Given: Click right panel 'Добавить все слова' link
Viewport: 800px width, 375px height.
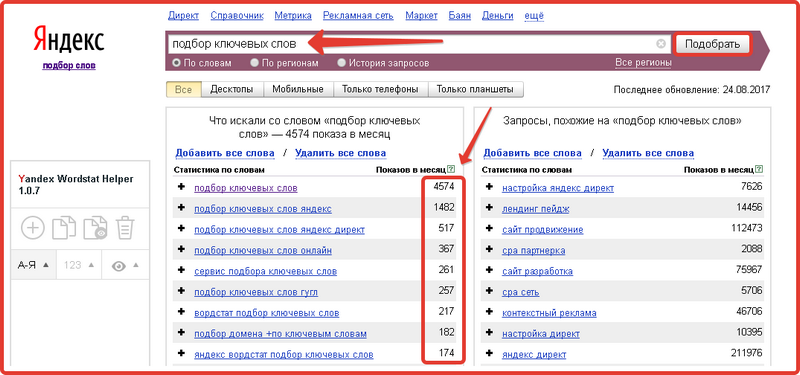Looking at the screenshot, I should click(533, 153).
